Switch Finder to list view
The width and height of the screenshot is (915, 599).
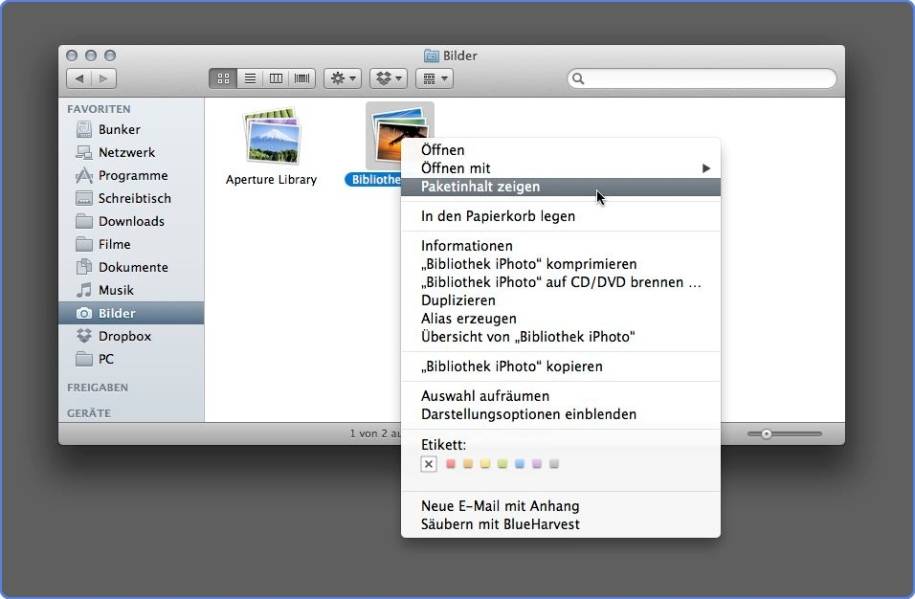[x=249, y=78]
